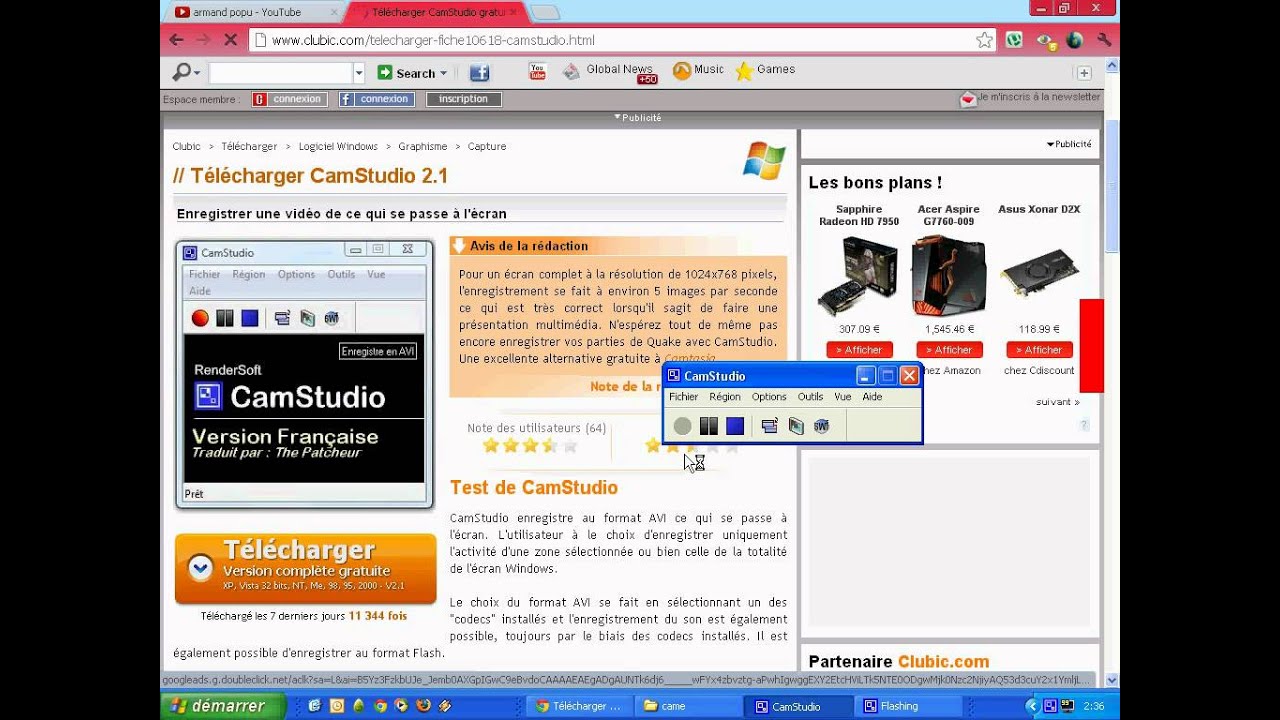Click the suivant » link in bons plans

point(1058,402)
